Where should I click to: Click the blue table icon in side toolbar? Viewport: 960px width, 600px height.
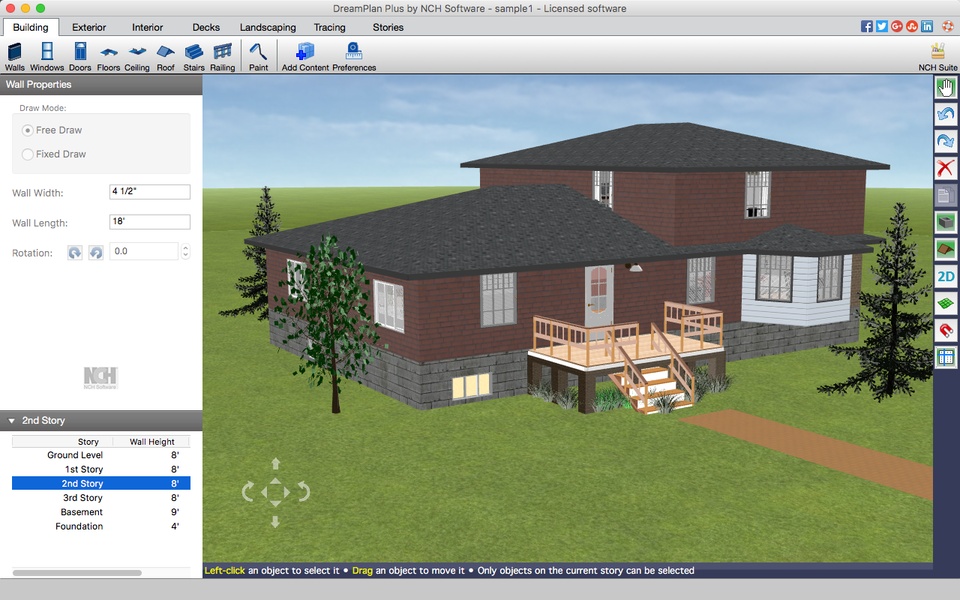click(945, 358)
